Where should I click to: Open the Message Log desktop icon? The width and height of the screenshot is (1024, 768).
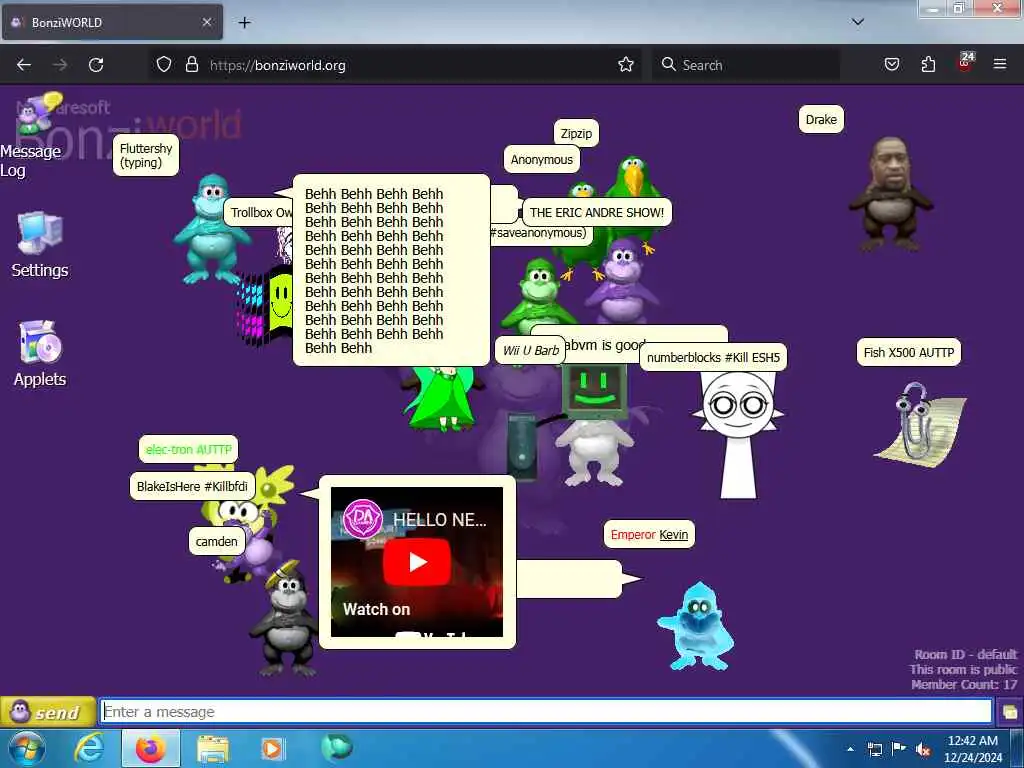tap(31, 135)
